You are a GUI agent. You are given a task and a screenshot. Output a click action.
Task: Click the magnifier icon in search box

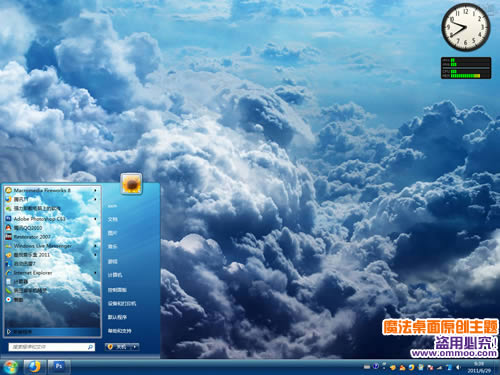coord(90,347)
